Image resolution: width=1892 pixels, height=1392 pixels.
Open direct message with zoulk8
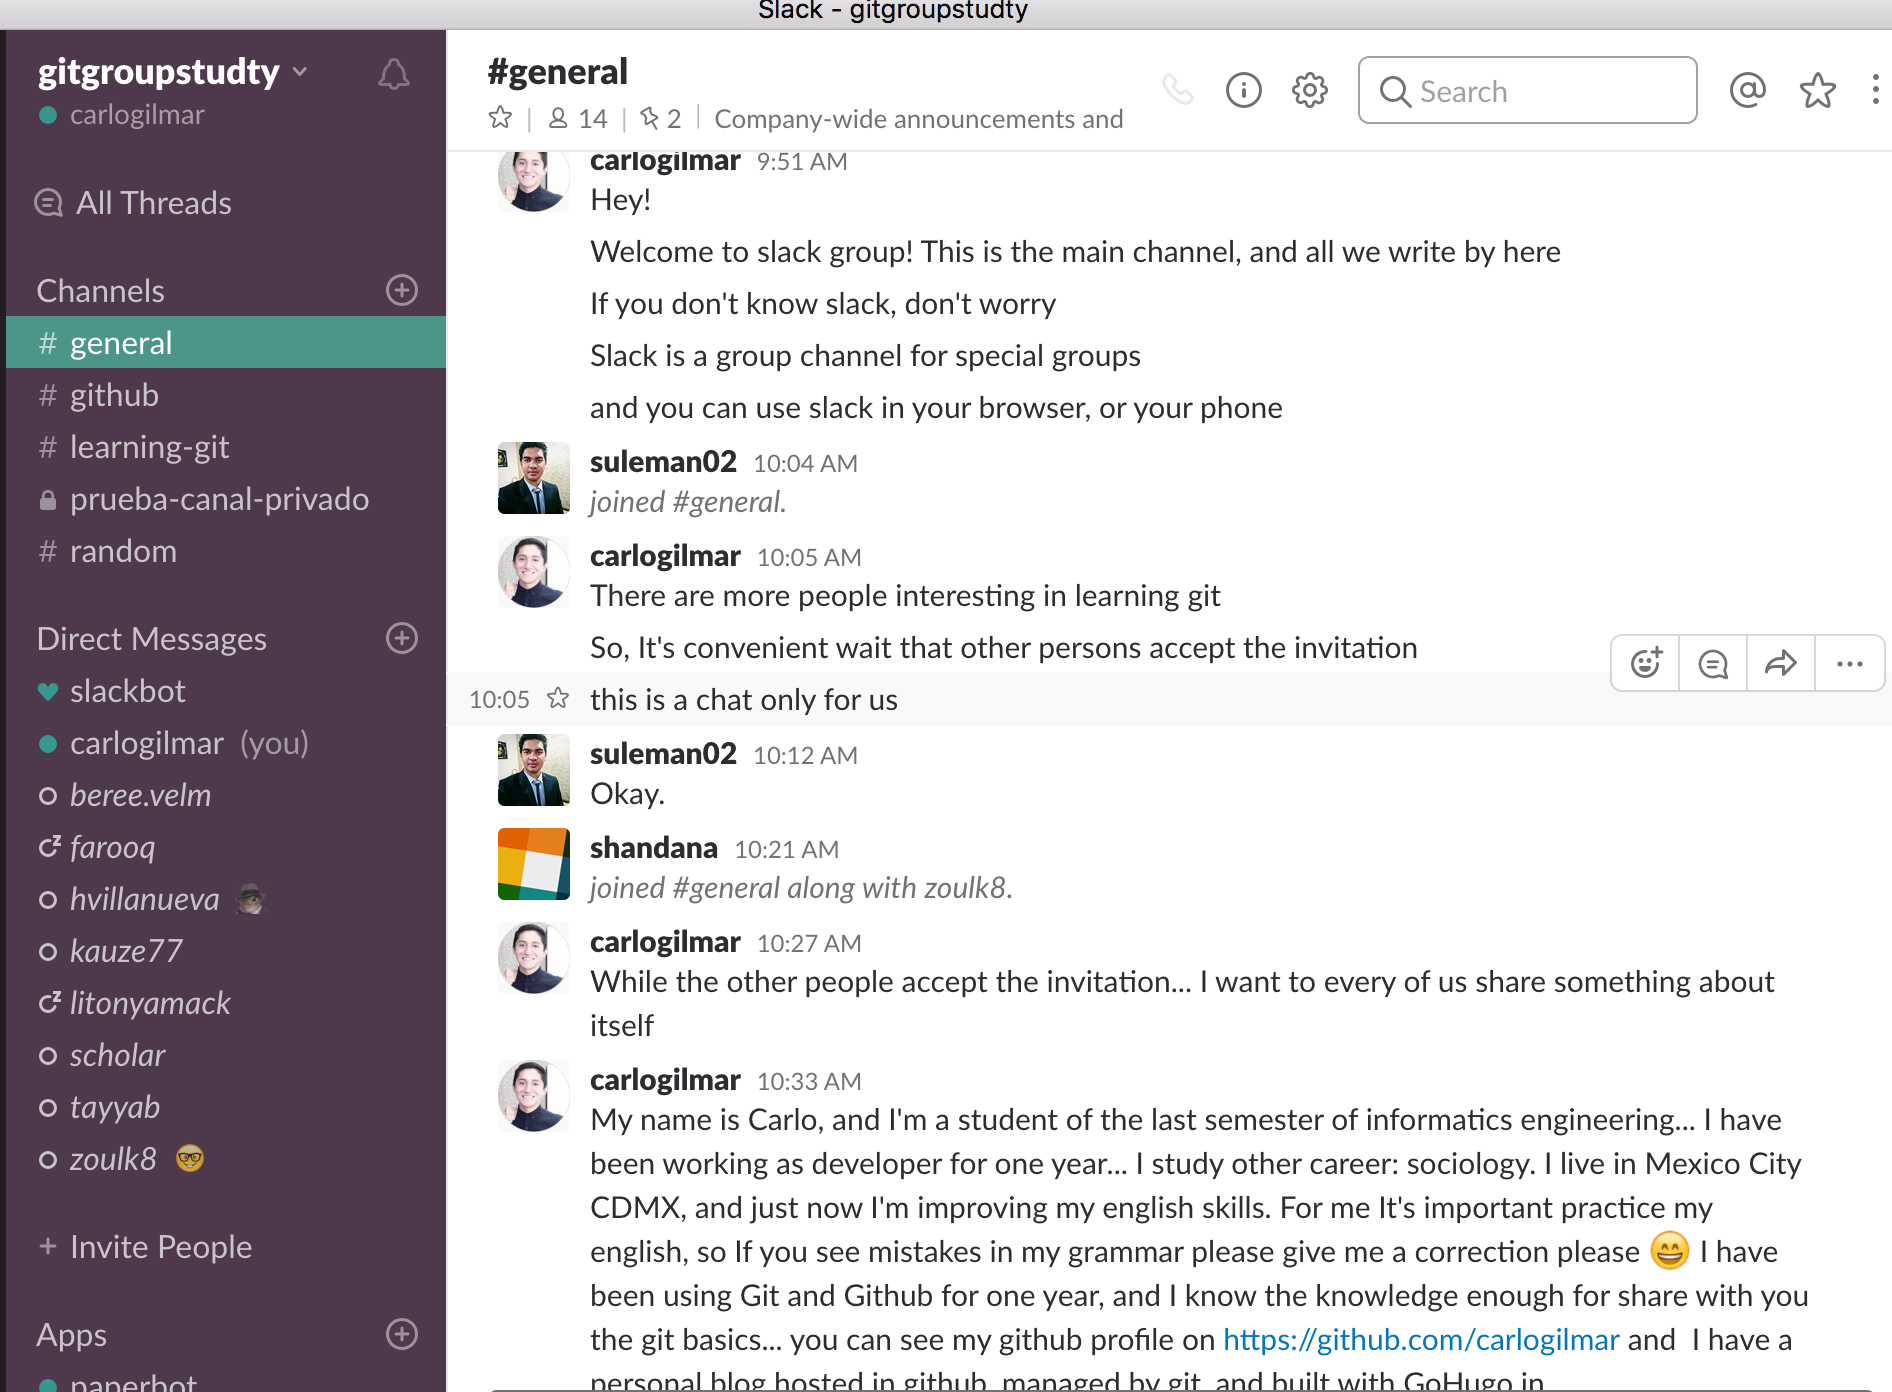pyautogui.click(x=226, y=1159)
